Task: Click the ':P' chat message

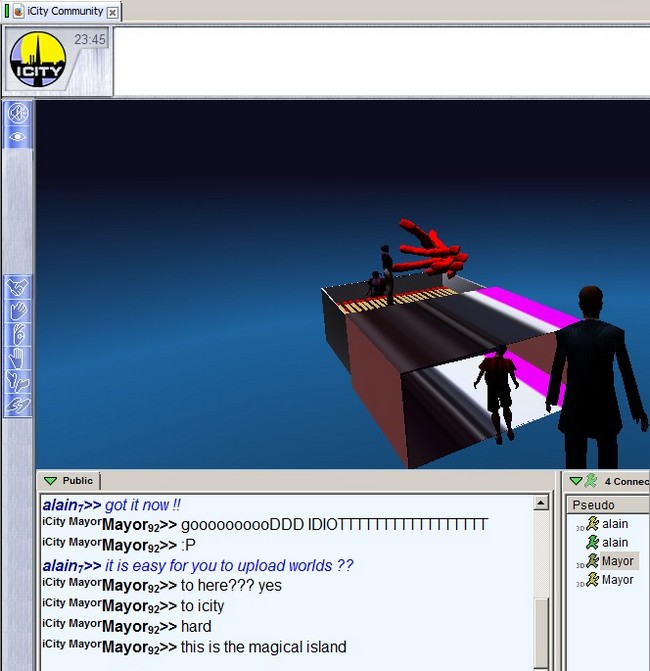Action: pyautogui.click(x=188, y=545)
